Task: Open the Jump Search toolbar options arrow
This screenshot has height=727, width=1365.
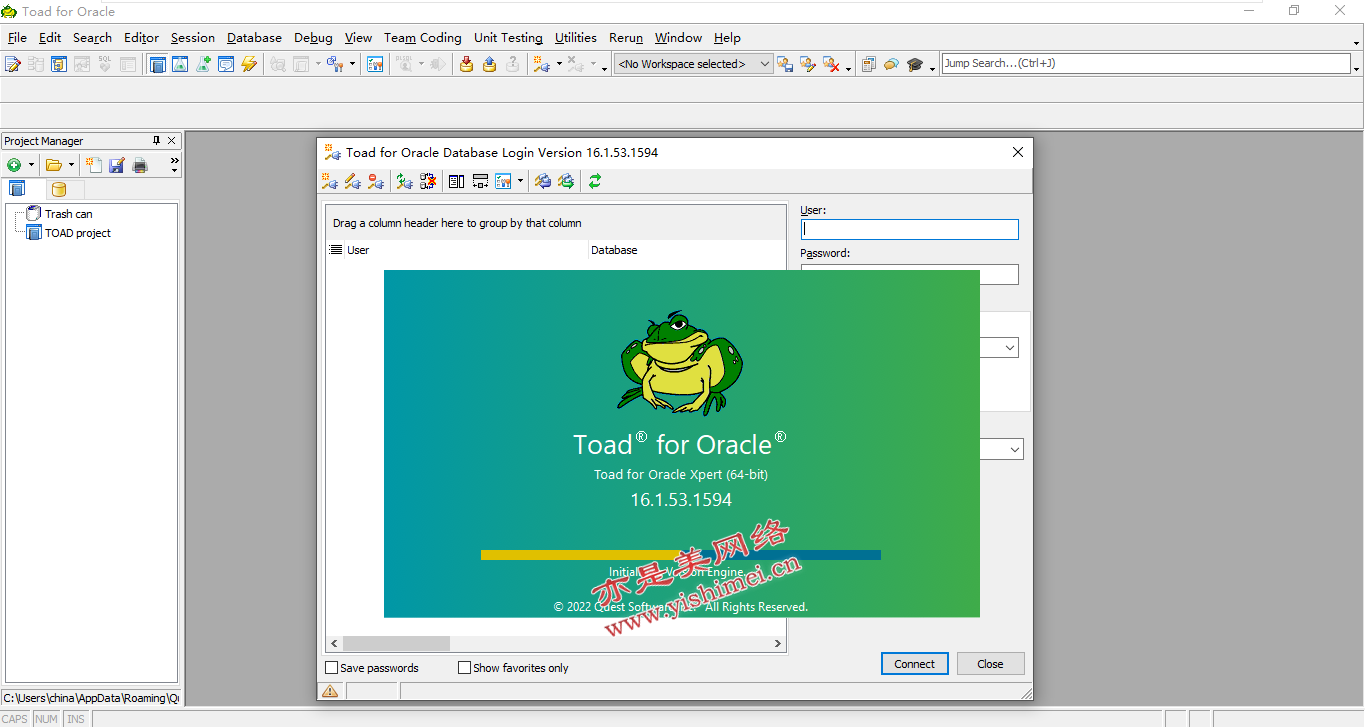Action: 1356,68
